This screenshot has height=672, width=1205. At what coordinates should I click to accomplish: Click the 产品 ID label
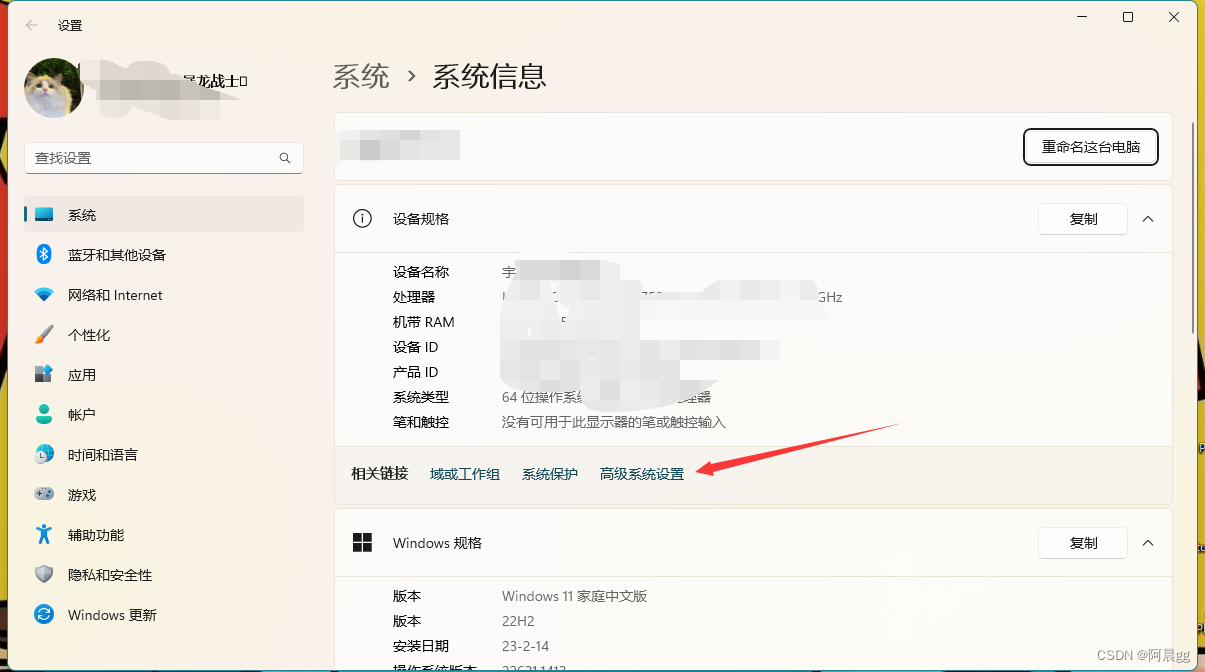tap(416, 372)
